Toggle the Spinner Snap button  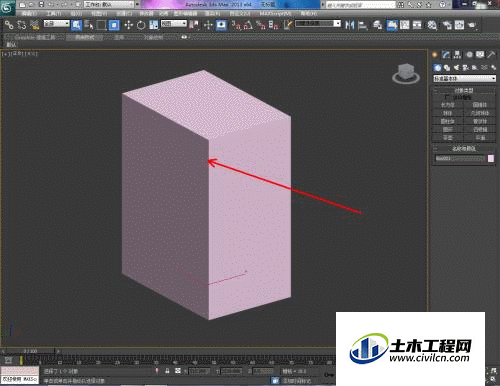[x=273, y=25]
